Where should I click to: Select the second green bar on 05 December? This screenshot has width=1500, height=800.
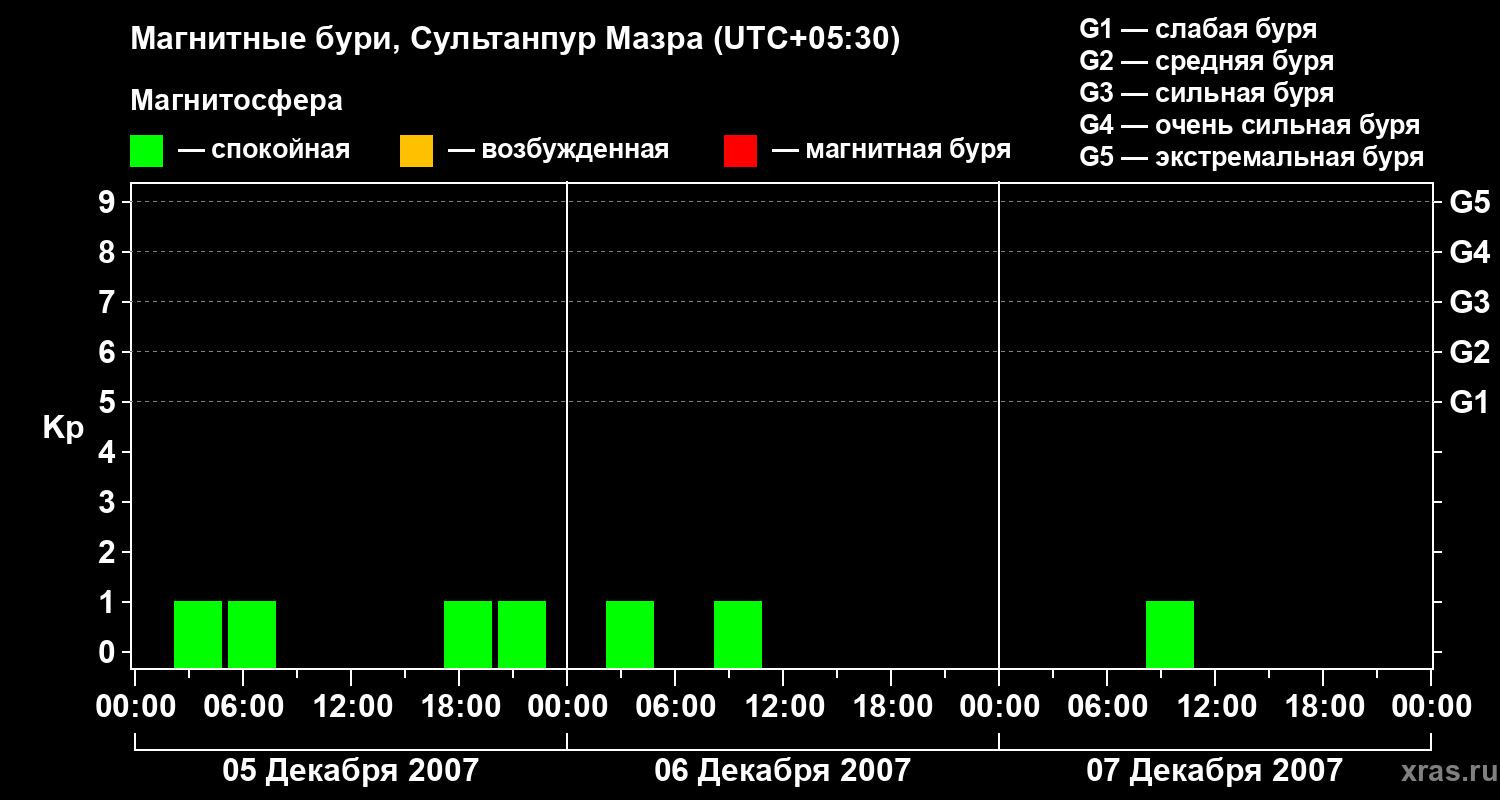[252, 634]
